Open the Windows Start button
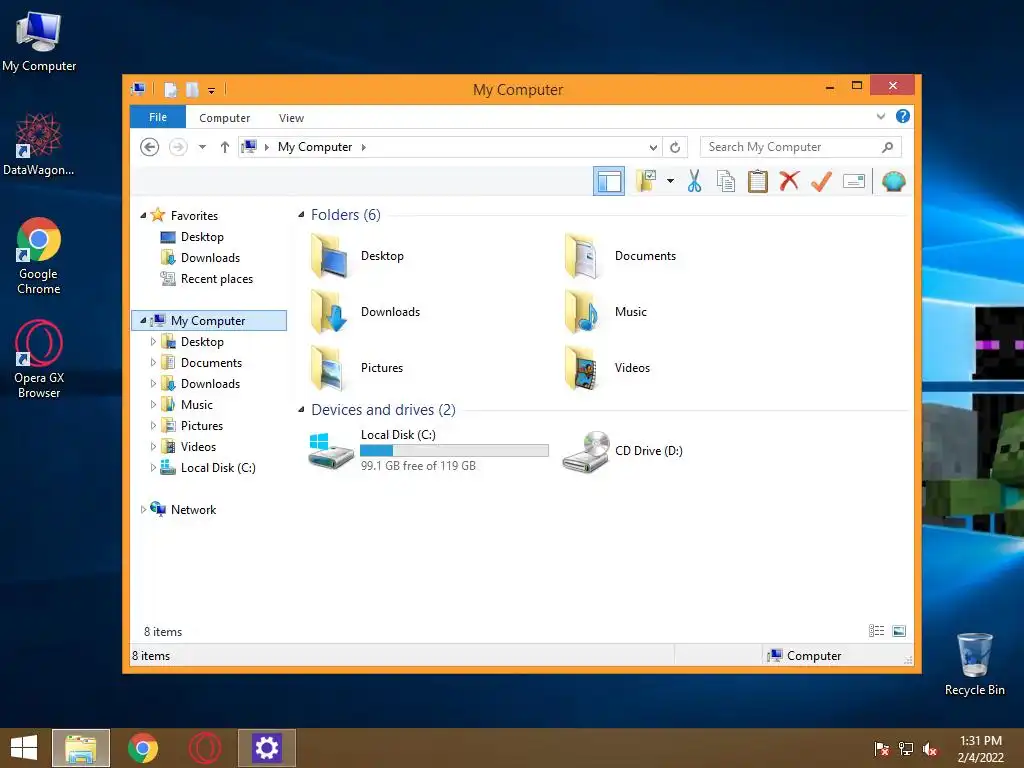This screenshot has width=1024, height=768. pos(24,748)
